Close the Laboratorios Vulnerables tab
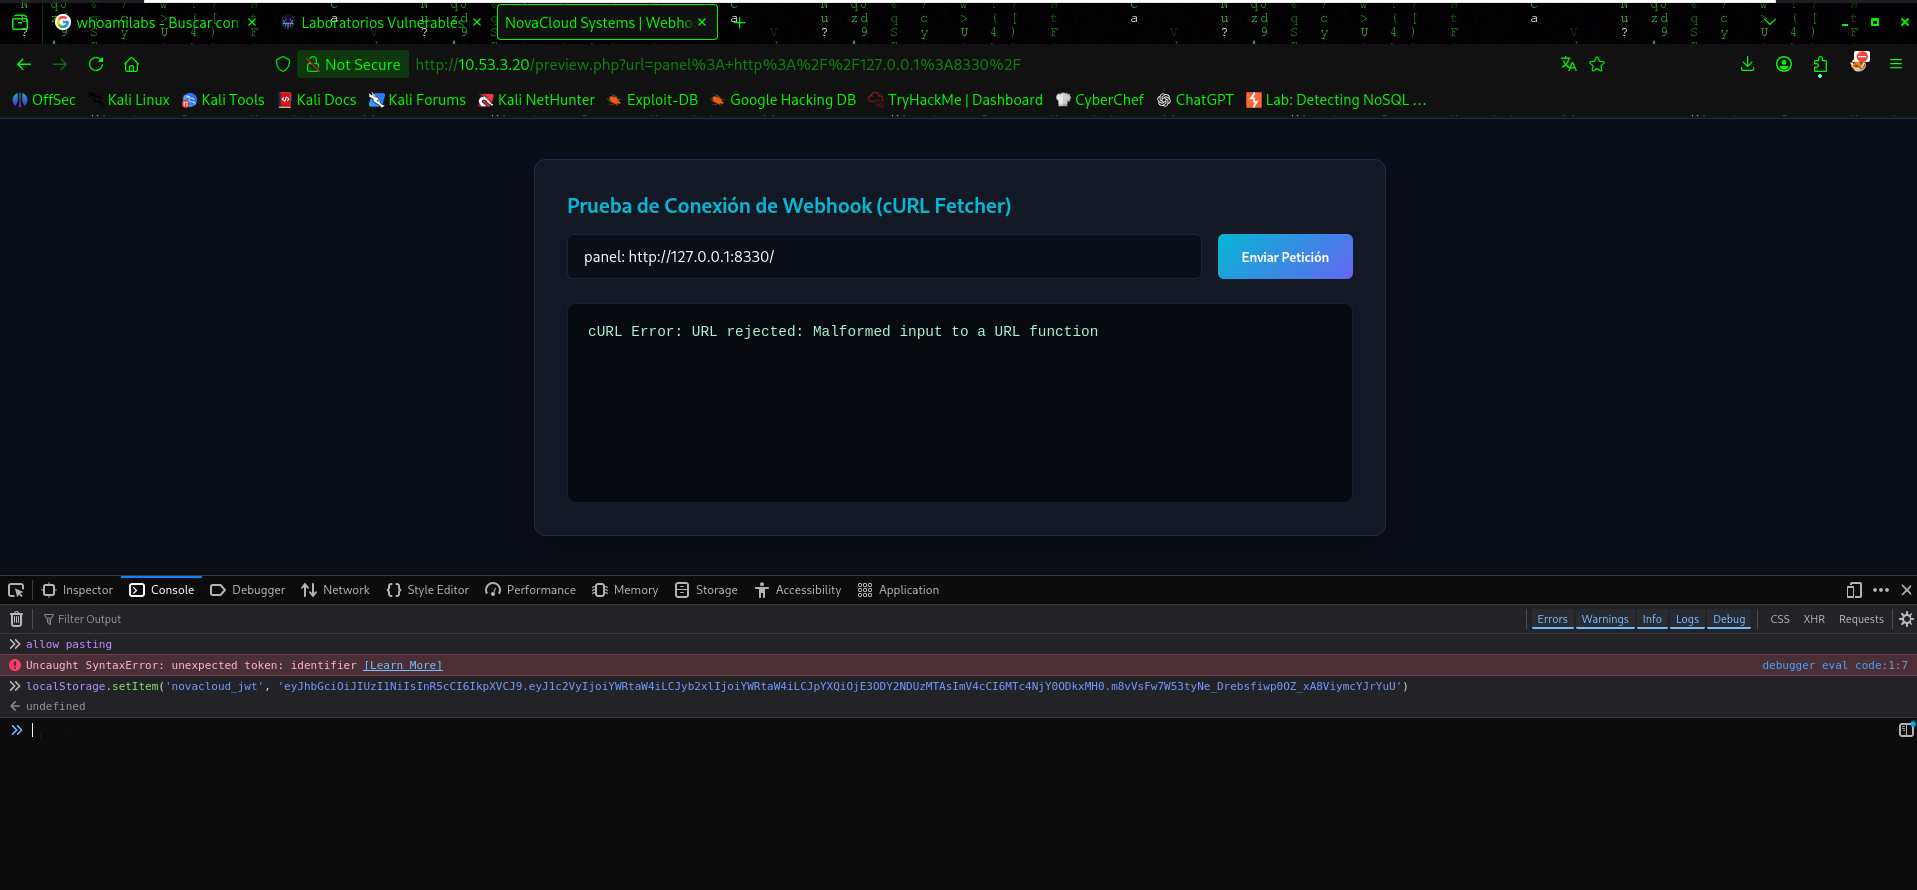Screen dimensions: 1917x890 click(x=476, y=22)
